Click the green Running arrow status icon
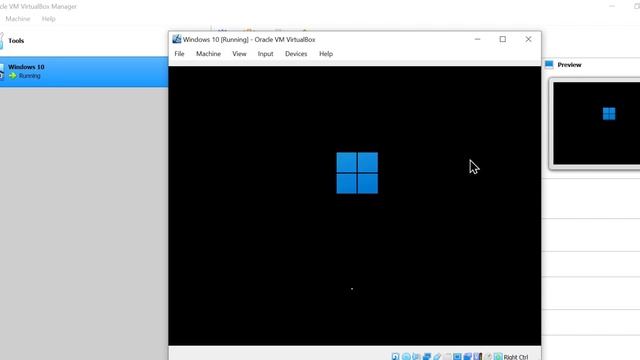 click(13, 76)
